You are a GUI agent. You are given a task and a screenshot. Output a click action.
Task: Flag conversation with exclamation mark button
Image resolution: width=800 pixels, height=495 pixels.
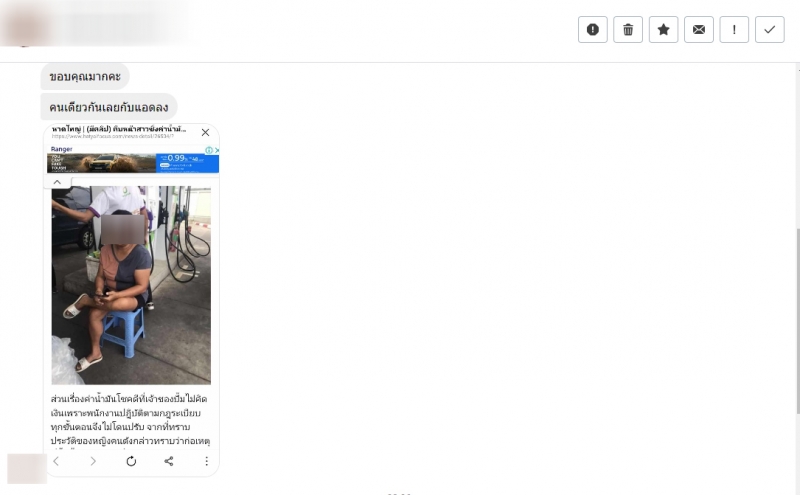[x=734, y=30]
